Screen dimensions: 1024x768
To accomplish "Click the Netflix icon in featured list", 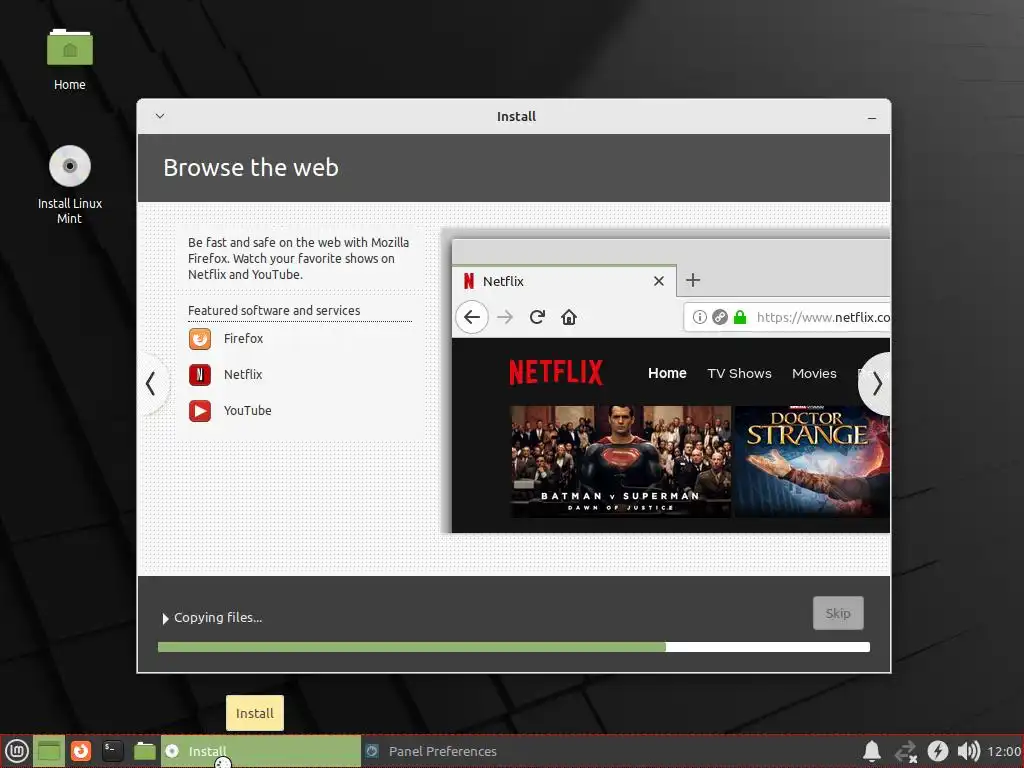I will coord(200,375).
